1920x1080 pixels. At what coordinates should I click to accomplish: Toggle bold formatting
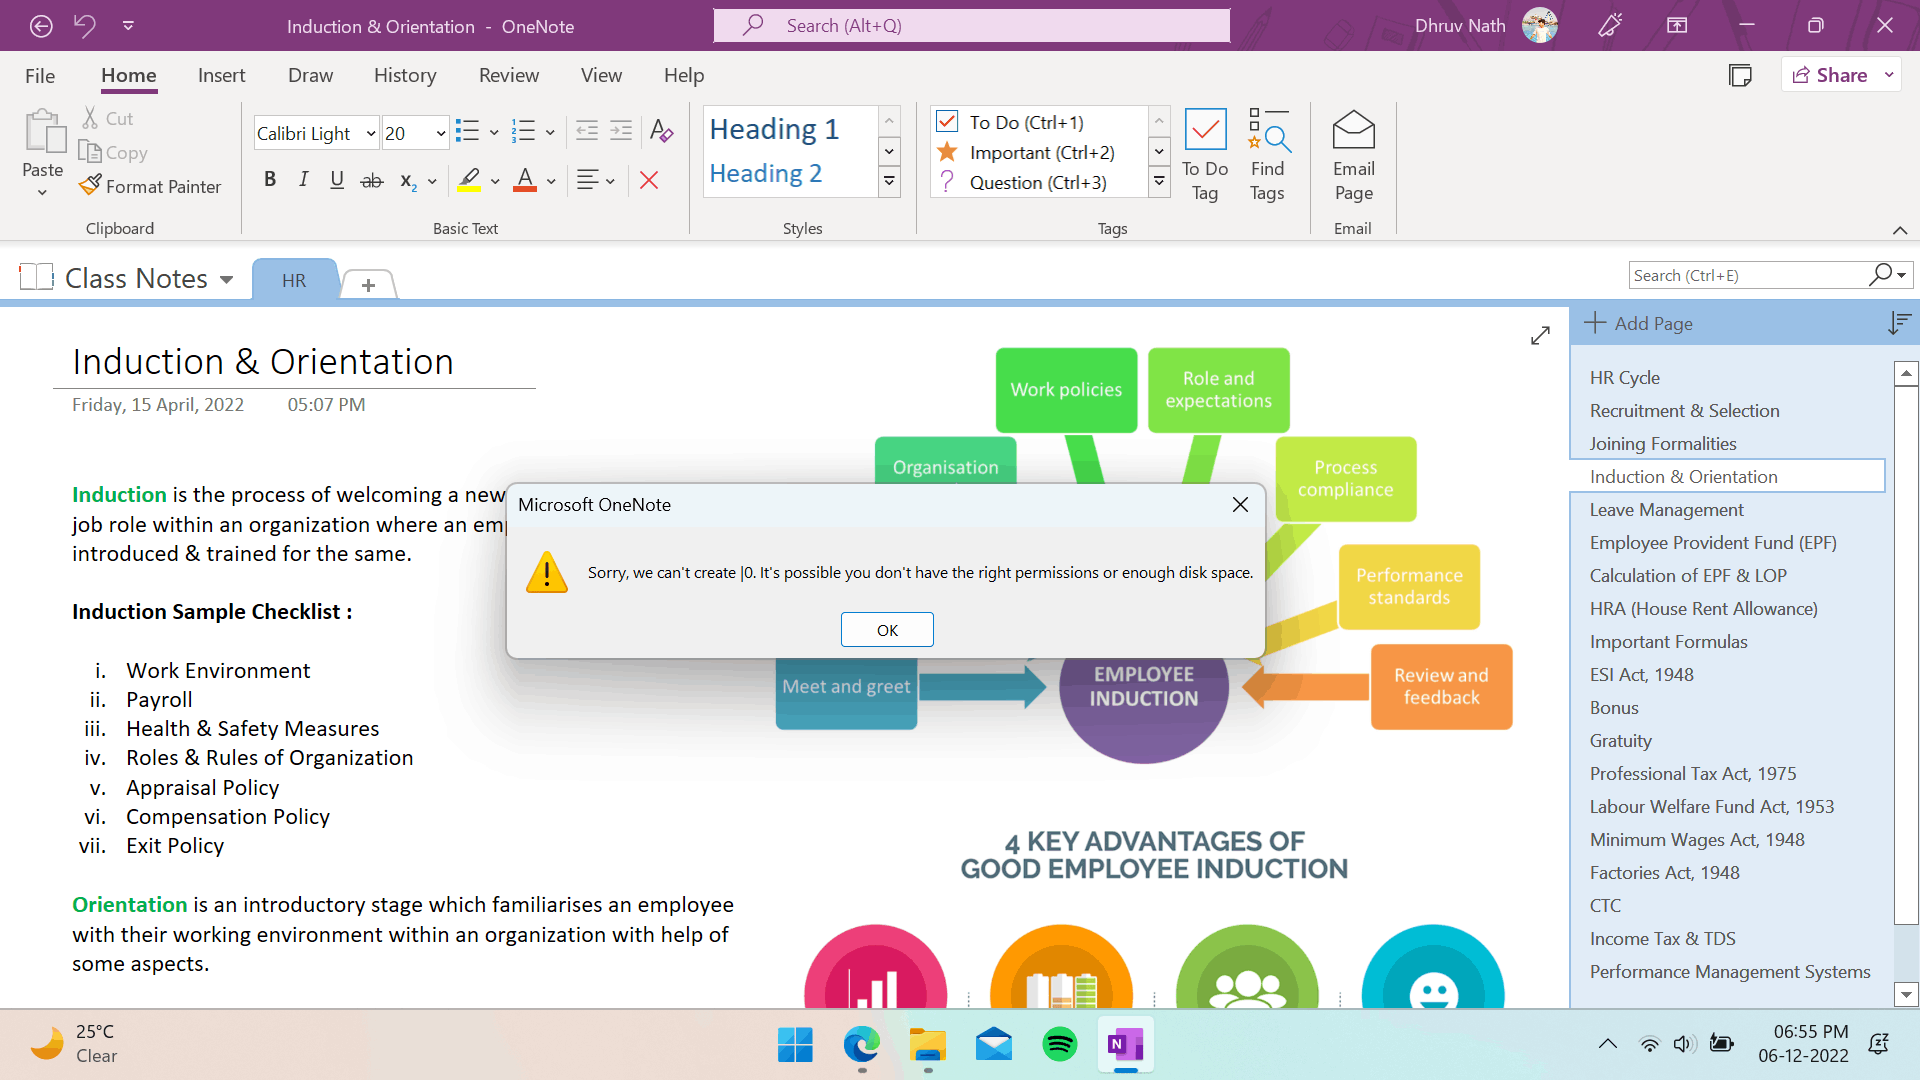coord(269,180)
